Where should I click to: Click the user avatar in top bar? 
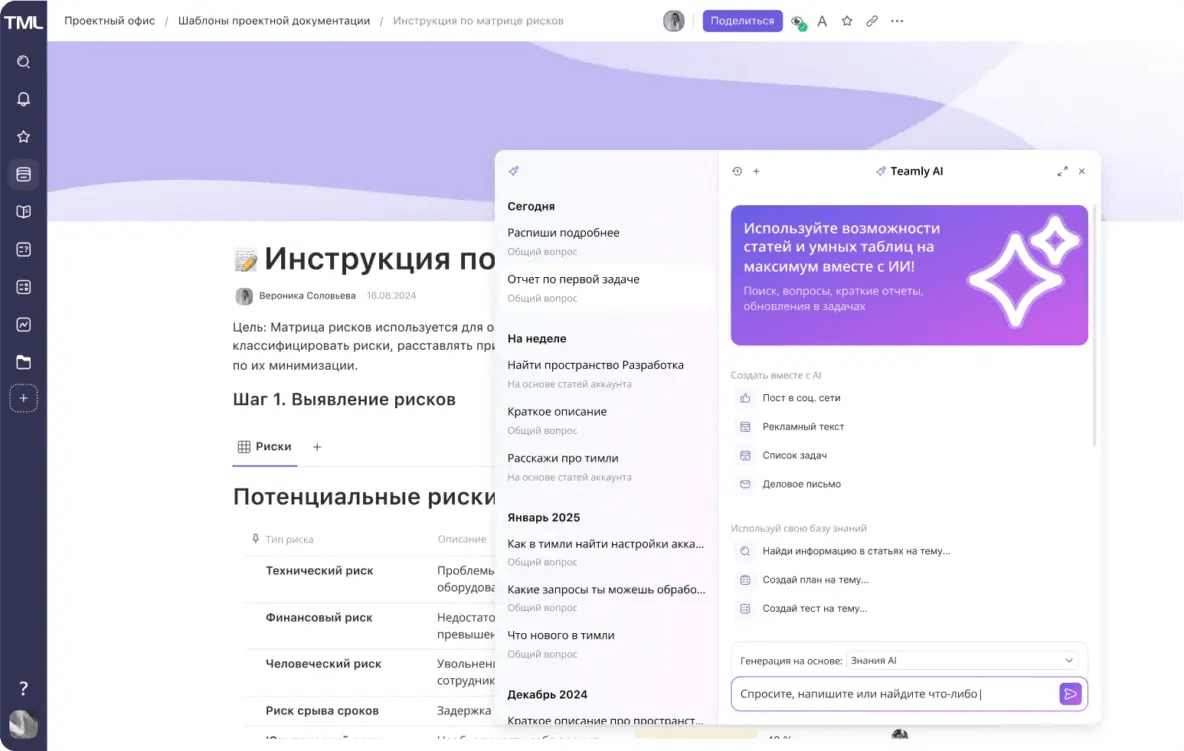coord(674,21)
